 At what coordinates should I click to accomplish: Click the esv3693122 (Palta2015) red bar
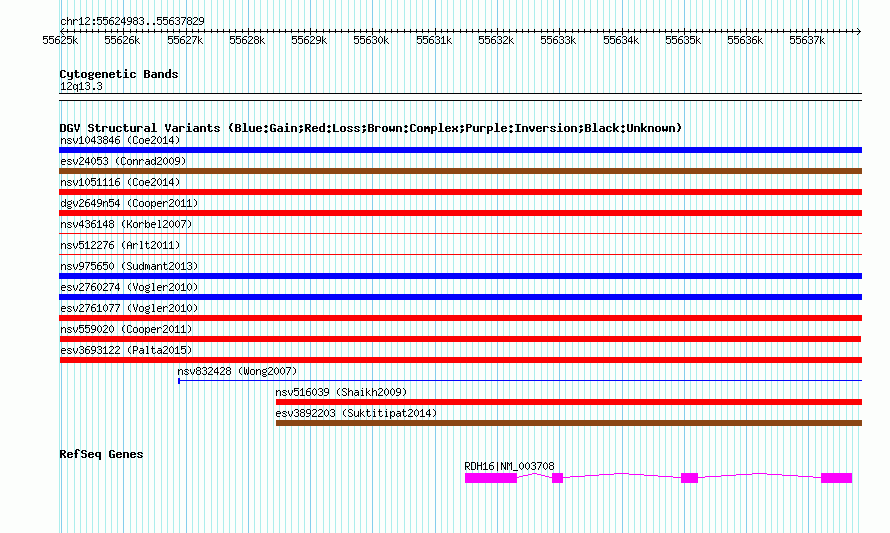click(460, 360)
